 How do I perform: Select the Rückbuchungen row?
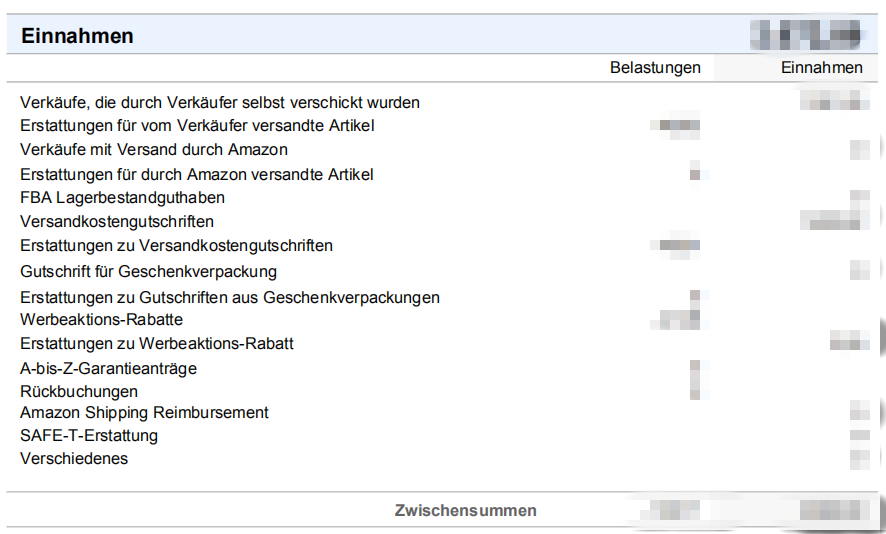pos(79,391)
